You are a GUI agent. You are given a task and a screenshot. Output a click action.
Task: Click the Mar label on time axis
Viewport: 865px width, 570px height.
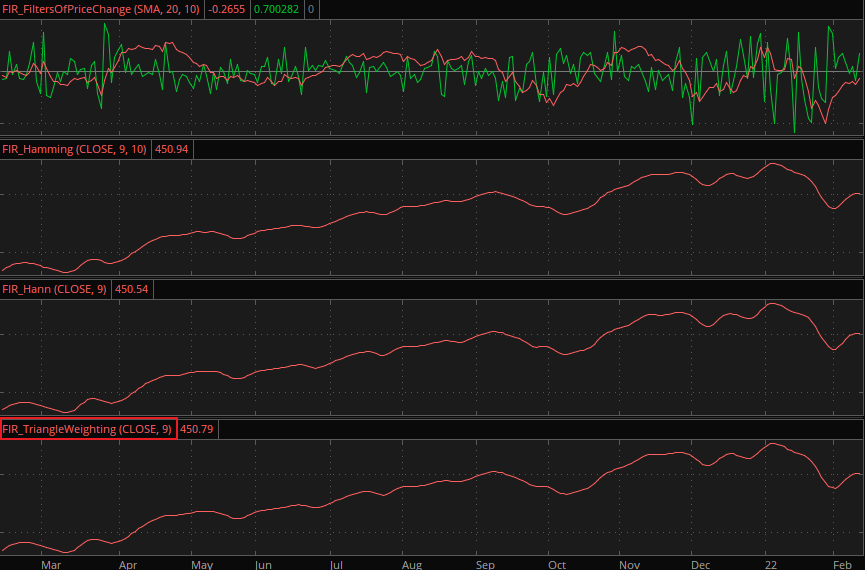pyautogui.click(x=52, y=563)
